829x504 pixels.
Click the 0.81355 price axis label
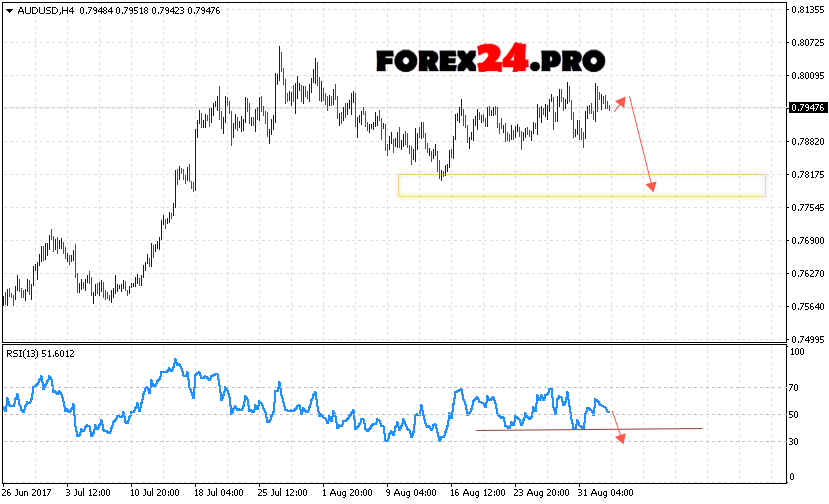[806, 10]
